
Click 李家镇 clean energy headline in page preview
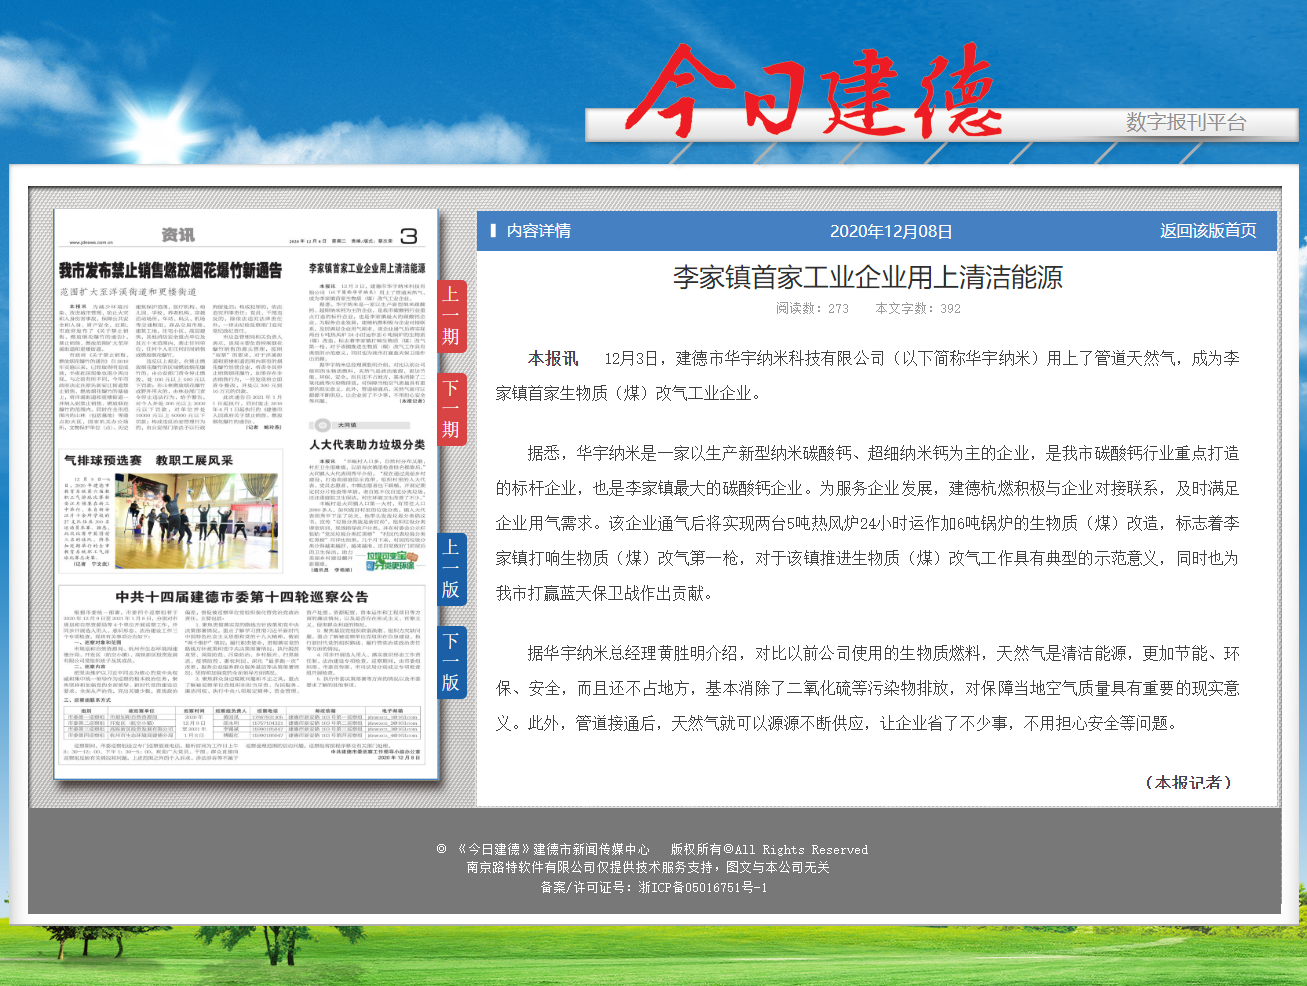coord(367,268)
